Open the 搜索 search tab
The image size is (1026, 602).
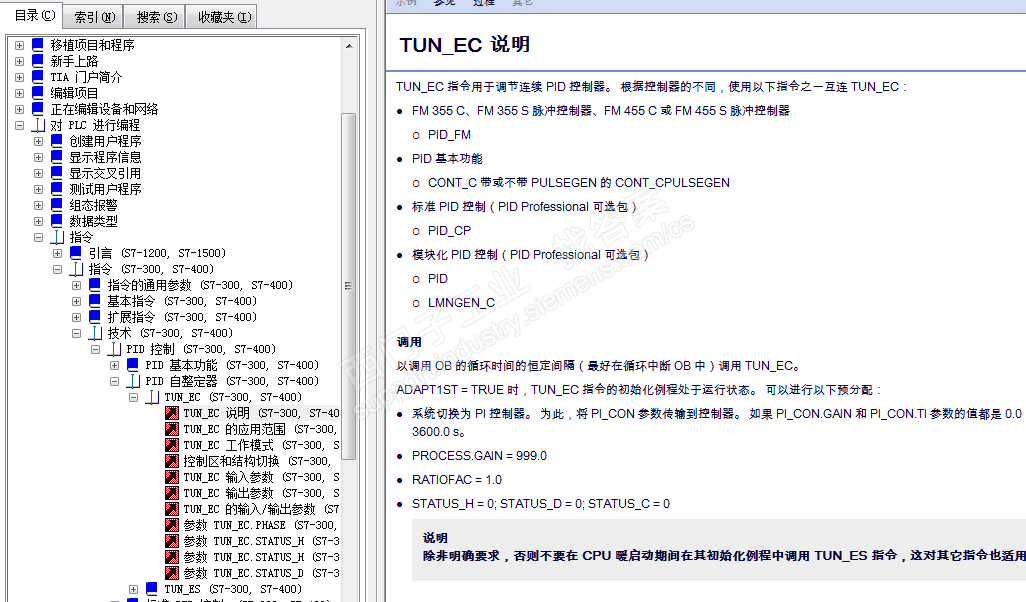[156, 17]
